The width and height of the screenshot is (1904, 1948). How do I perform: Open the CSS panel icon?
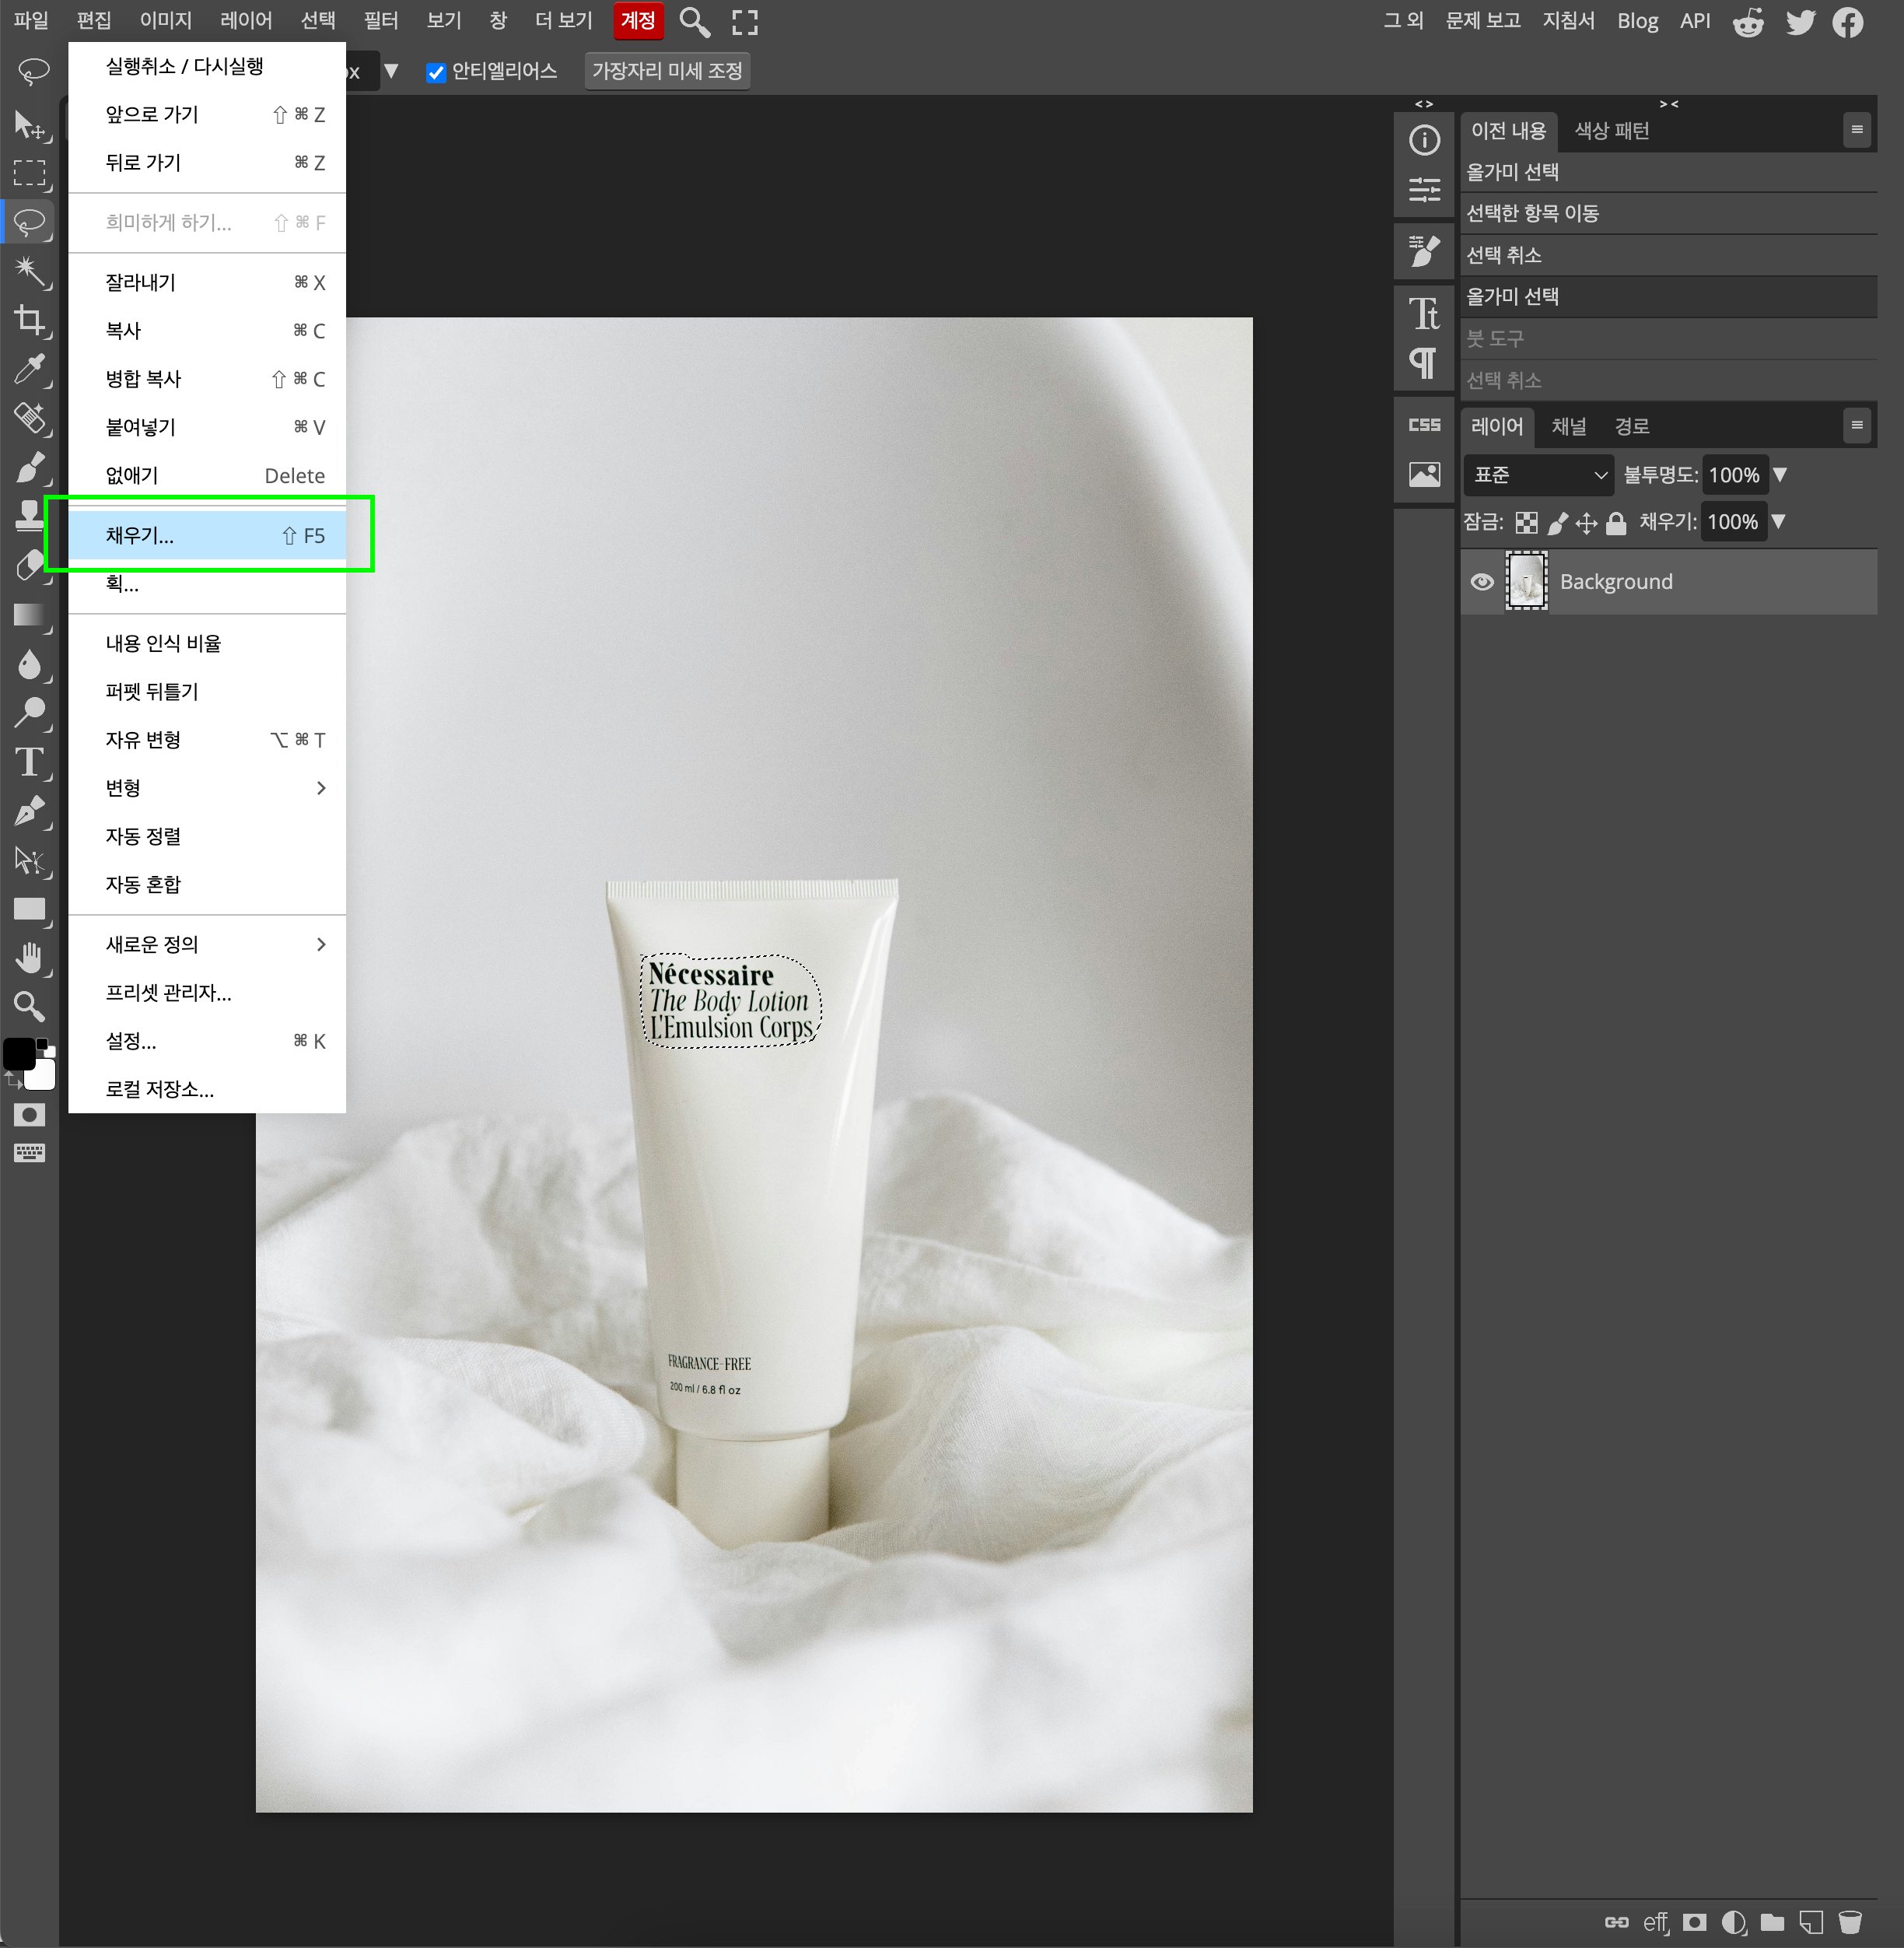tap(1424, 425)
